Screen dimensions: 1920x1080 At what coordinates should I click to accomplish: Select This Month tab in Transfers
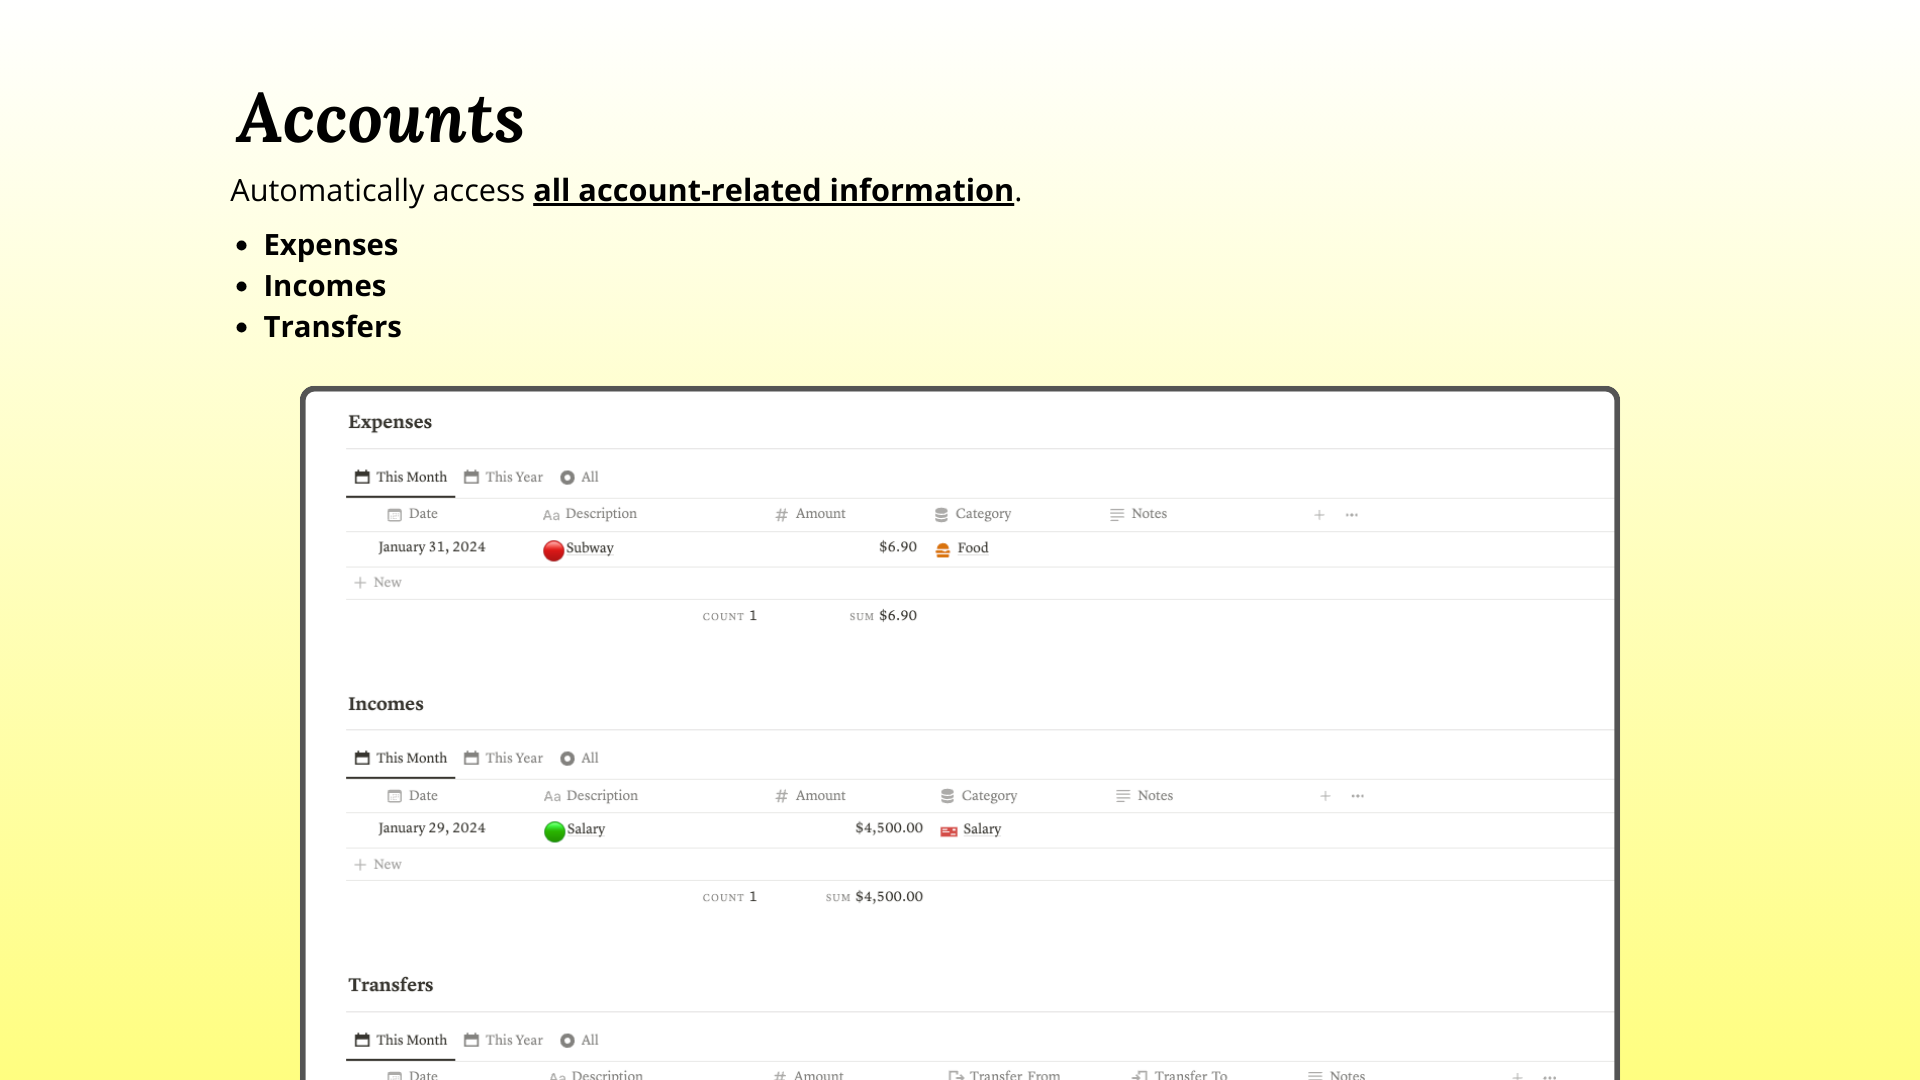pyautogui.click(x=401, y=1040)
